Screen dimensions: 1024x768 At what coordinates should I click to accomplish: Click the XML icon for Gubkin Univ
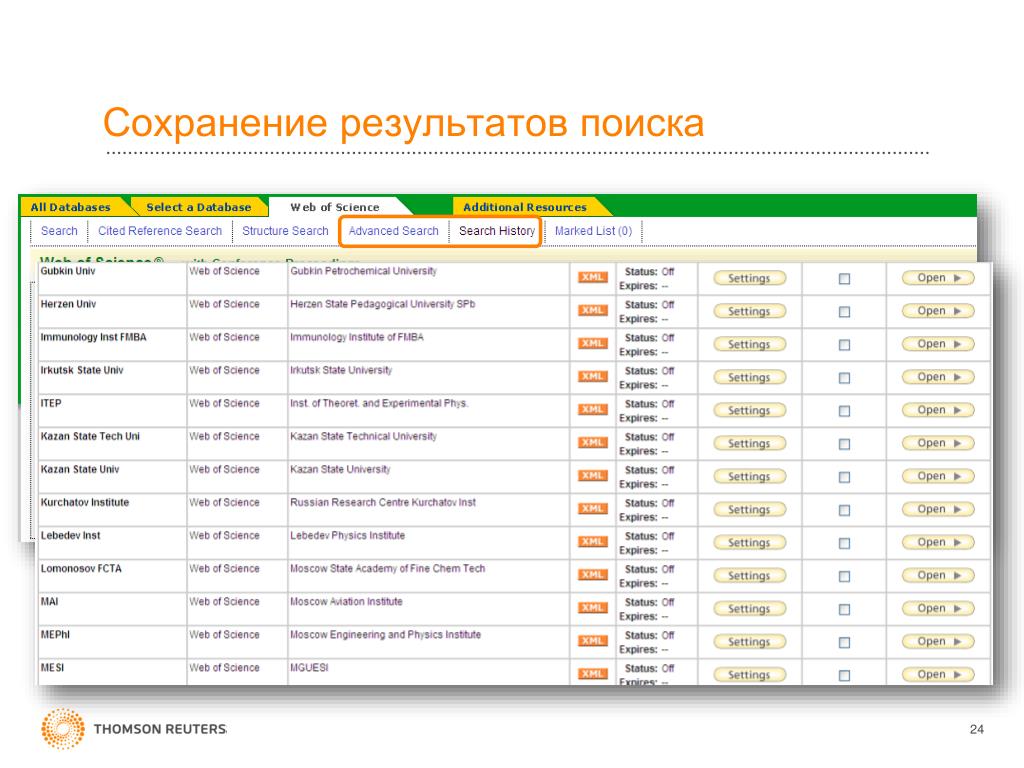592,278
